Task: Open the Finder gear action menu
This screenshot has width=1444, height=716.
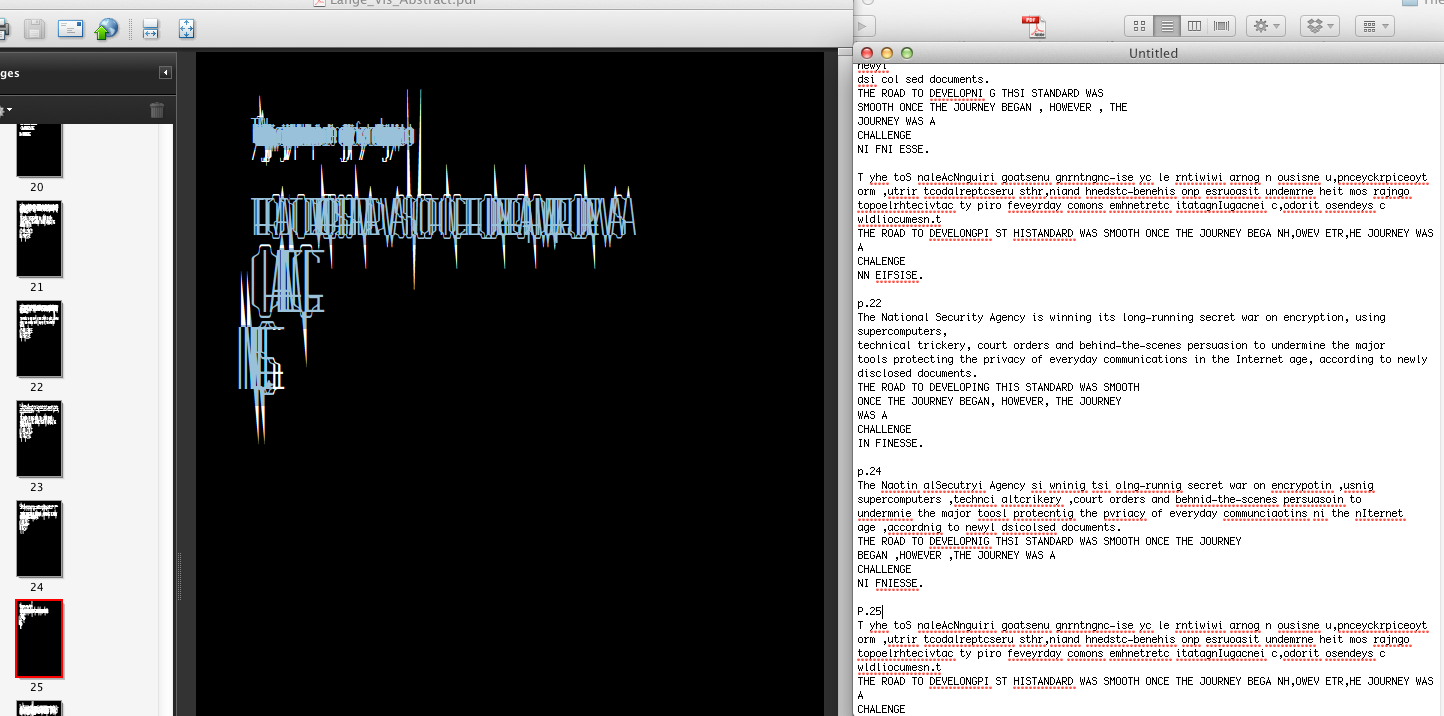Action: point(1265,26)
